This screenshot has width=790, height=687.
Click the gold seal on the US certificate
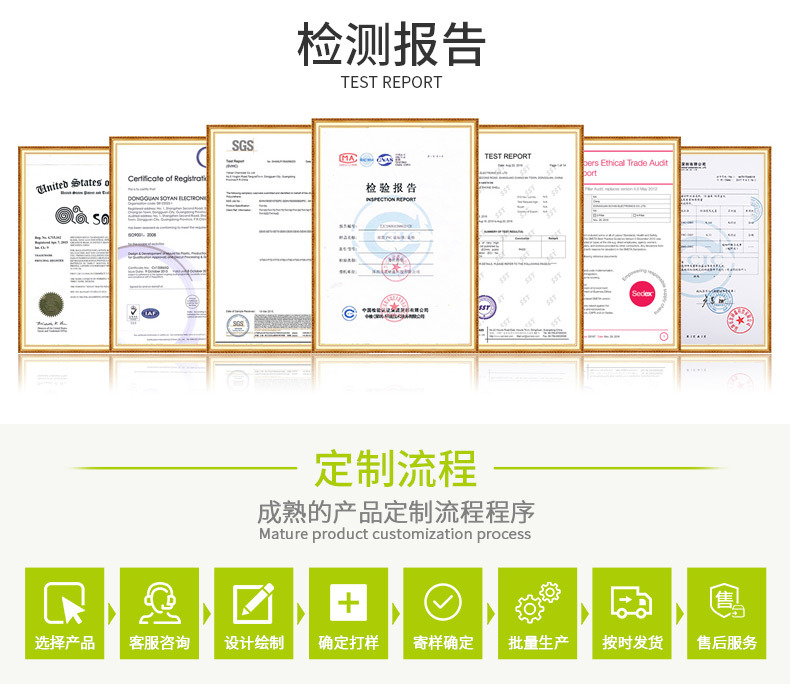pos(51,304)
